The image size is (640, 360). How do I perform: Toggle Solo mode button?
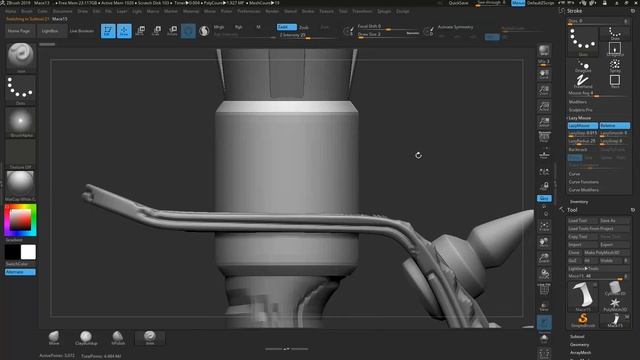[544, 339]
